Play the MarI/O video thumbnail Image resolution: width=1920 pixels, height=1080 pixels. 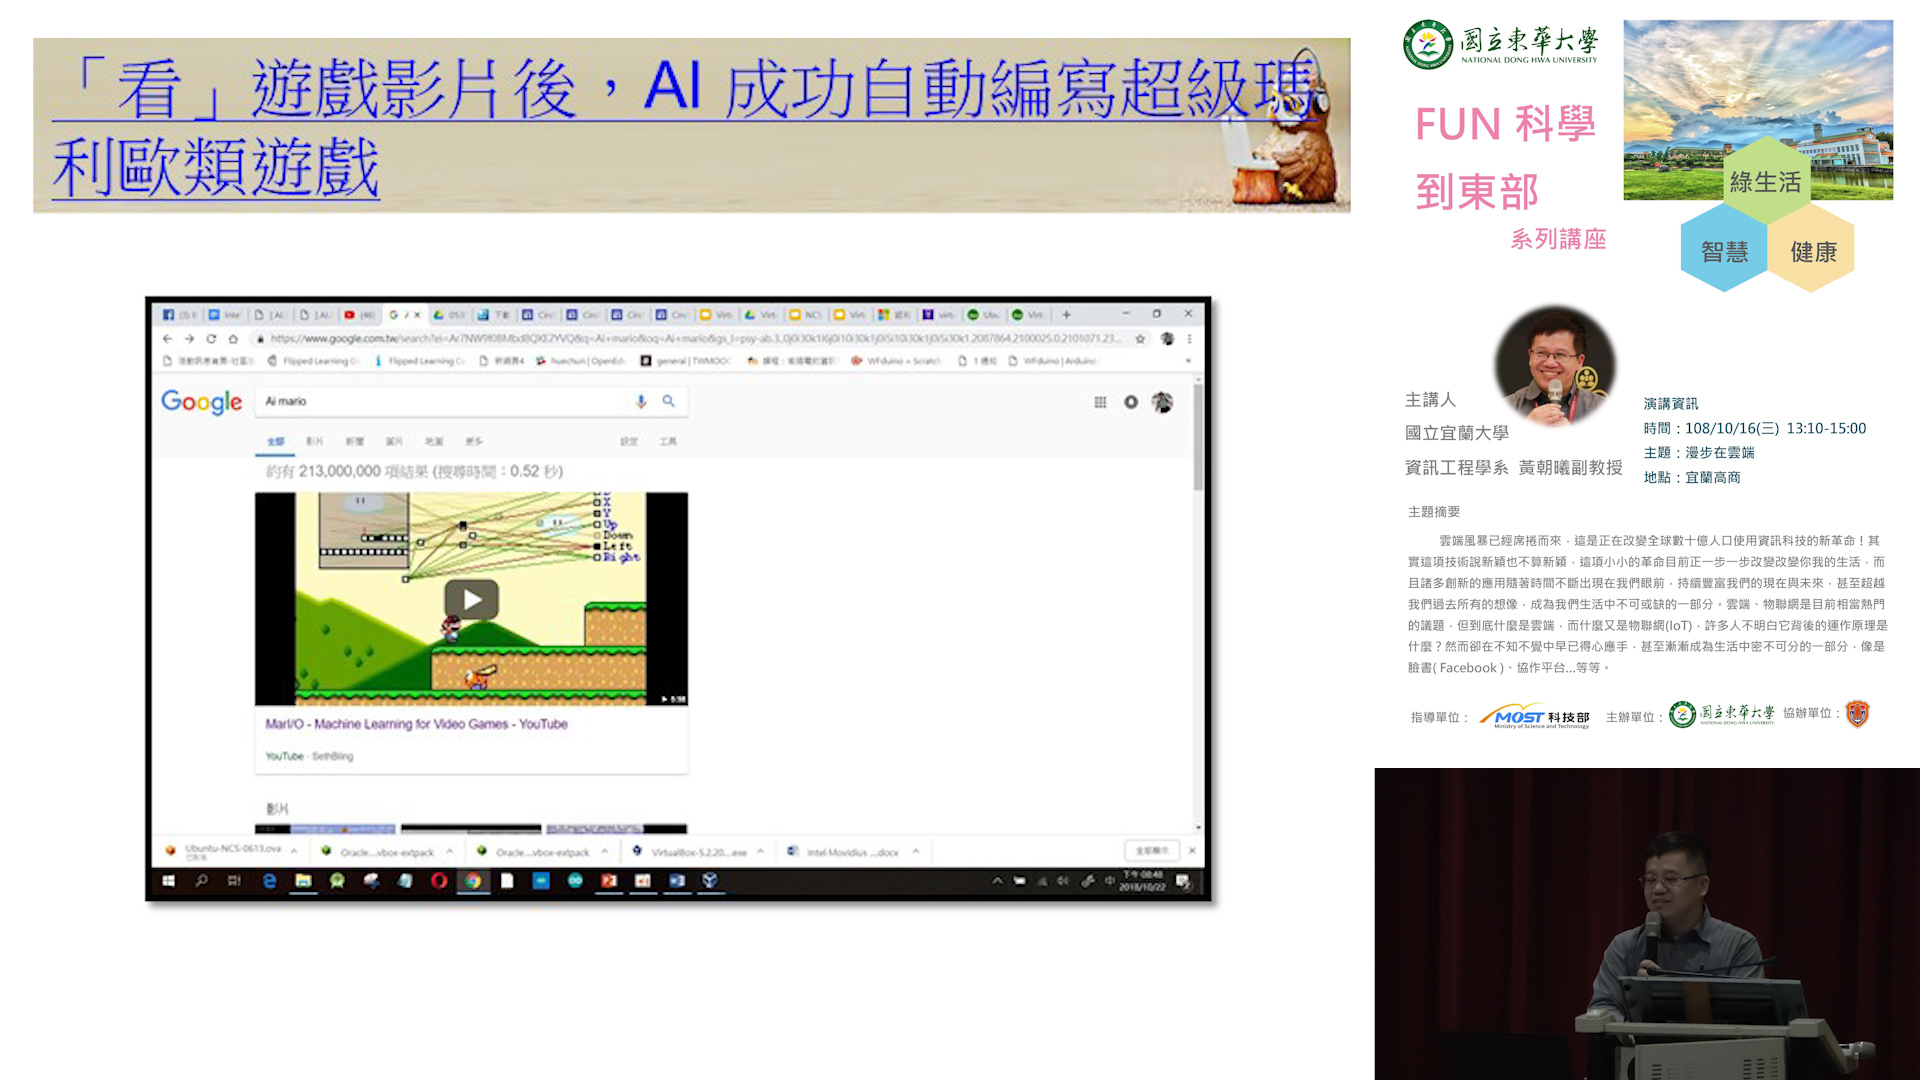pyautogui.click(x=471, y=599)
